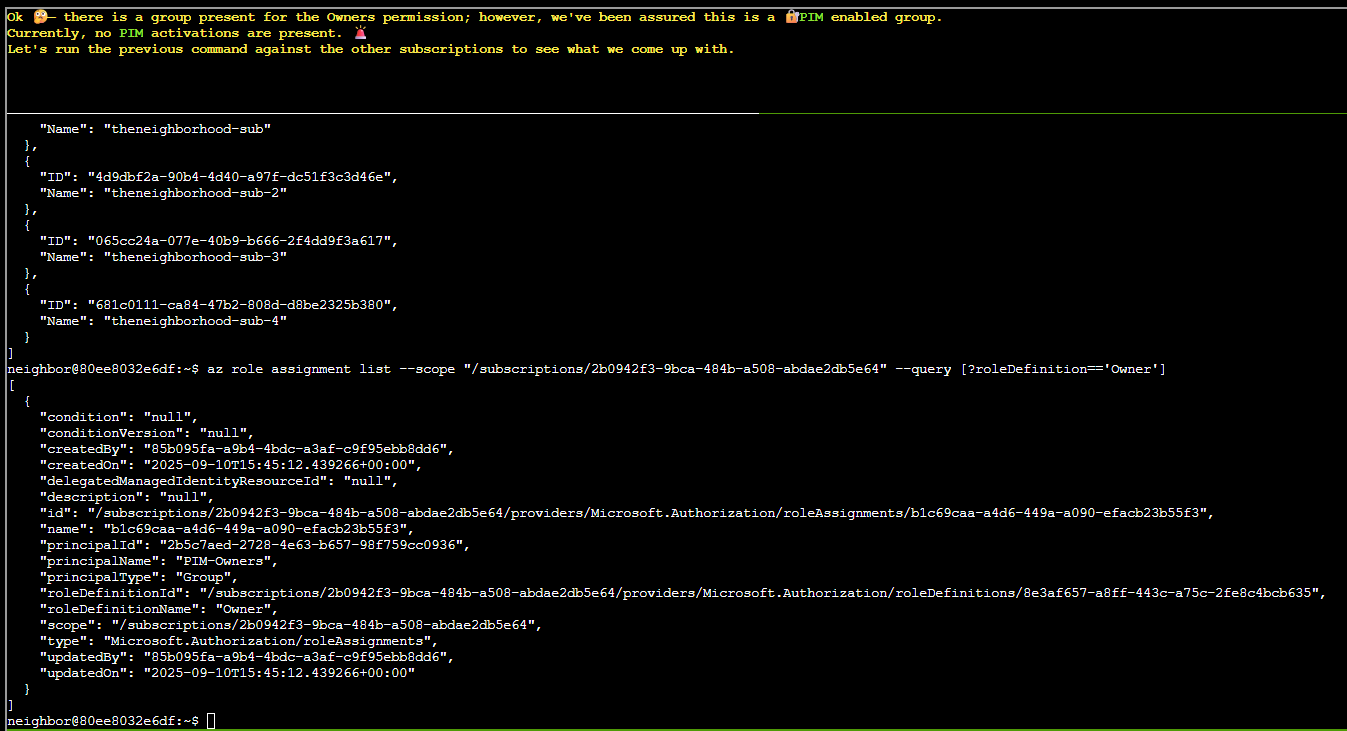Click the "createdOn" timestamp line
Image resolution: width=1347 pixels, height=731 pixels.
pyautogui.click(x=231, y=465)
